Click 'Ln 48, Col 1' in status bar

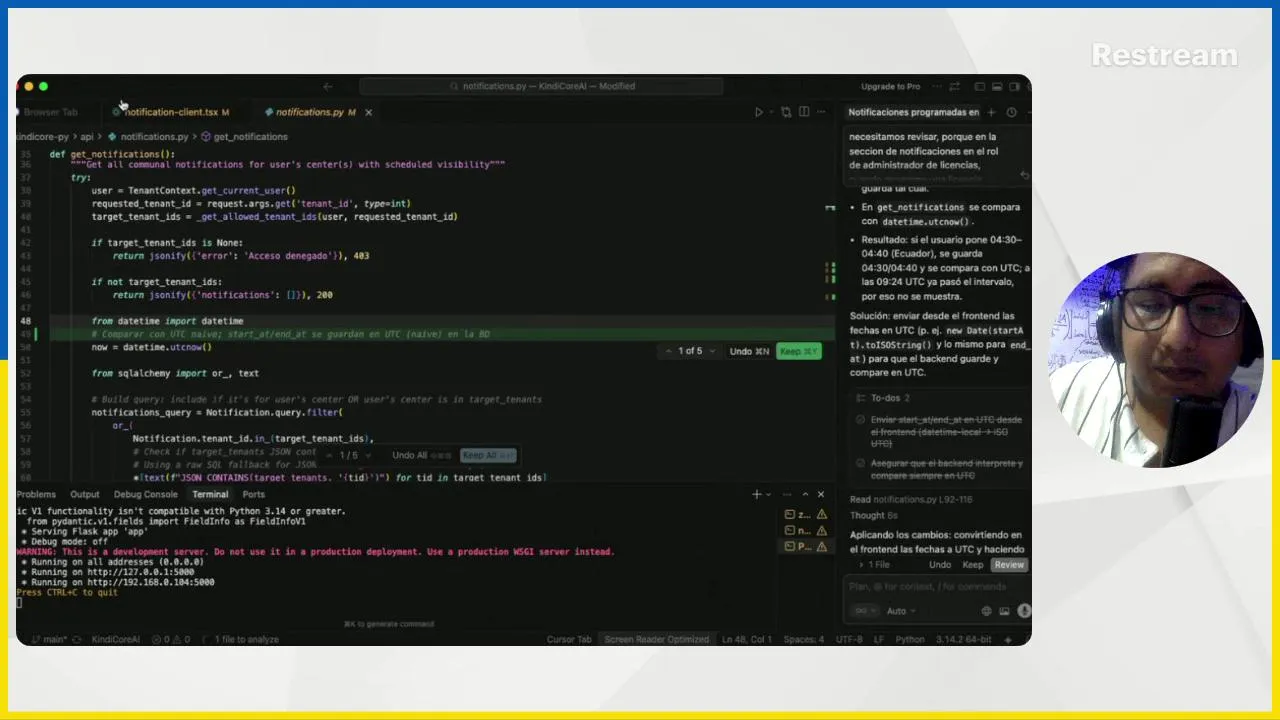point(748,639)
